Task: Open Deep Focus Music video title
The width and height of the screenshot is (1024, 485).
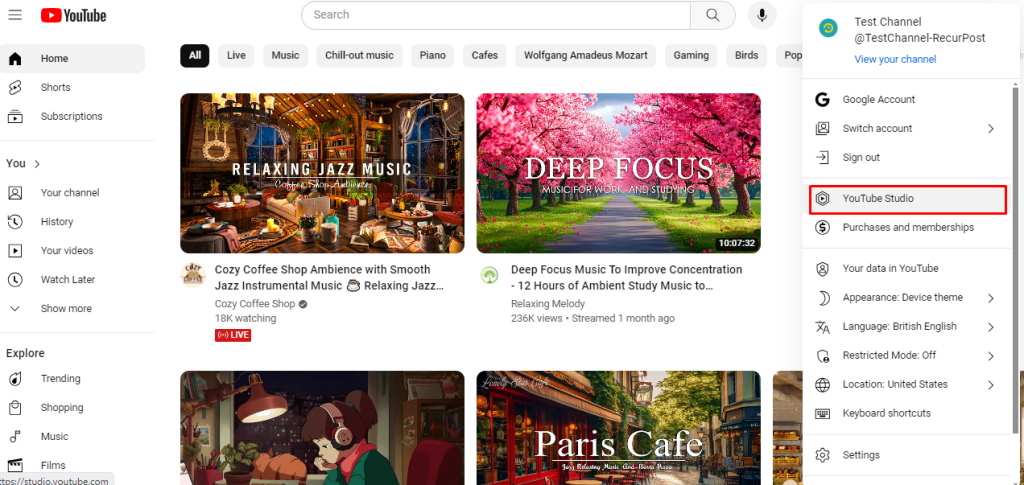Action: click(x=626, y=277)
